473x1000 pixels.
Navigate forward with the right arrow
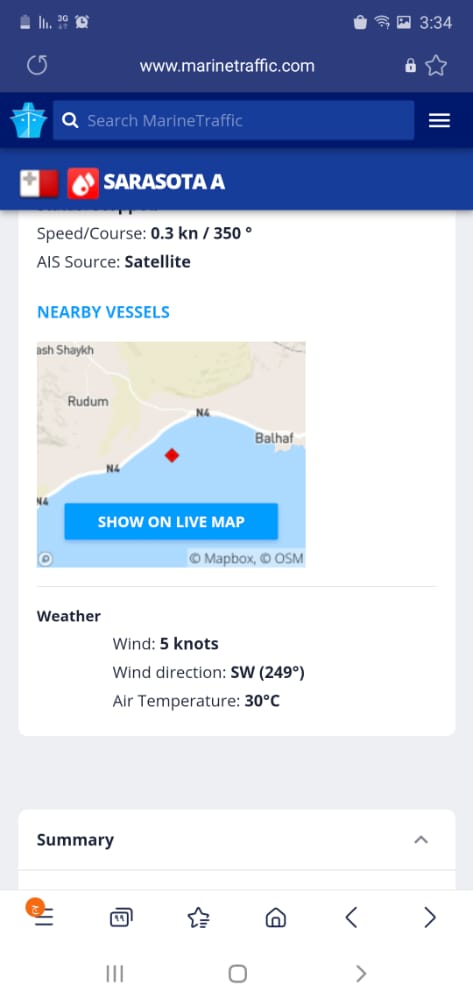pyautogui.click(x=430, y=918)
